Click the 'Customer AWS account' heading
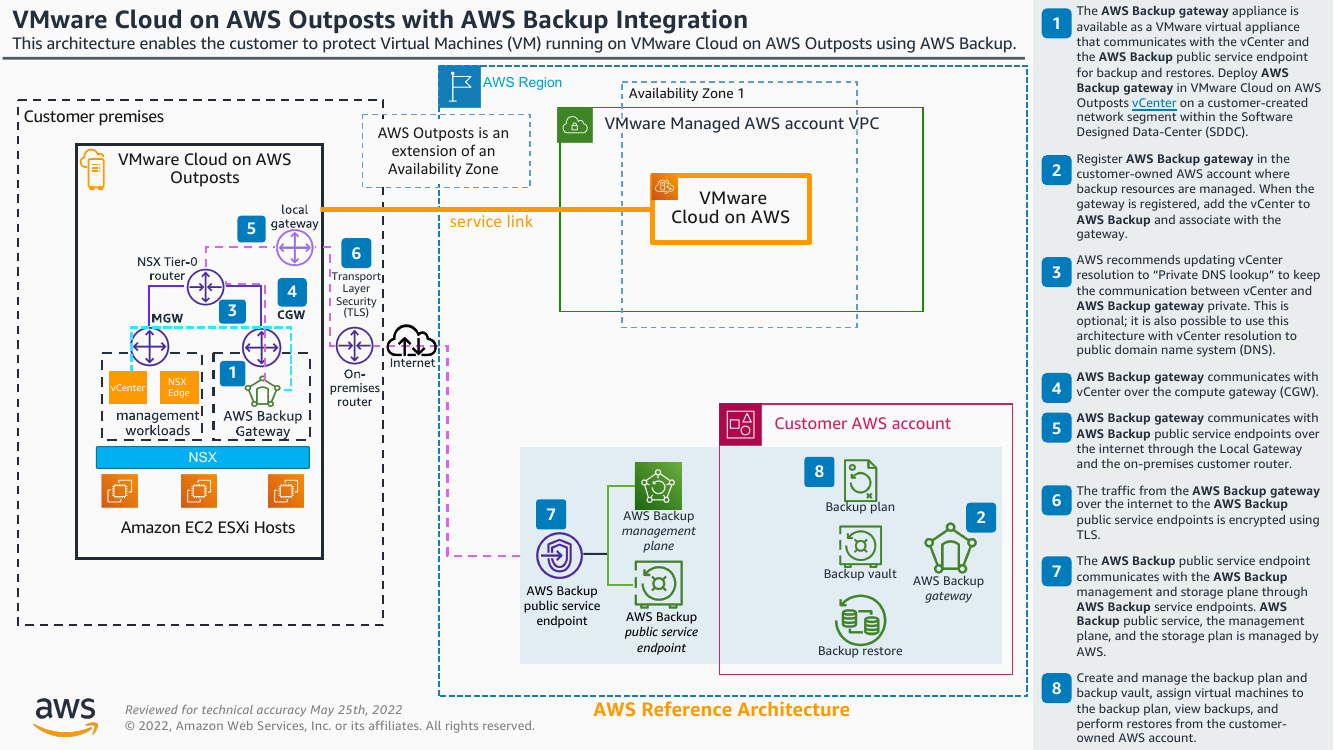The image size is (1334, 750). tap(862, 424)
